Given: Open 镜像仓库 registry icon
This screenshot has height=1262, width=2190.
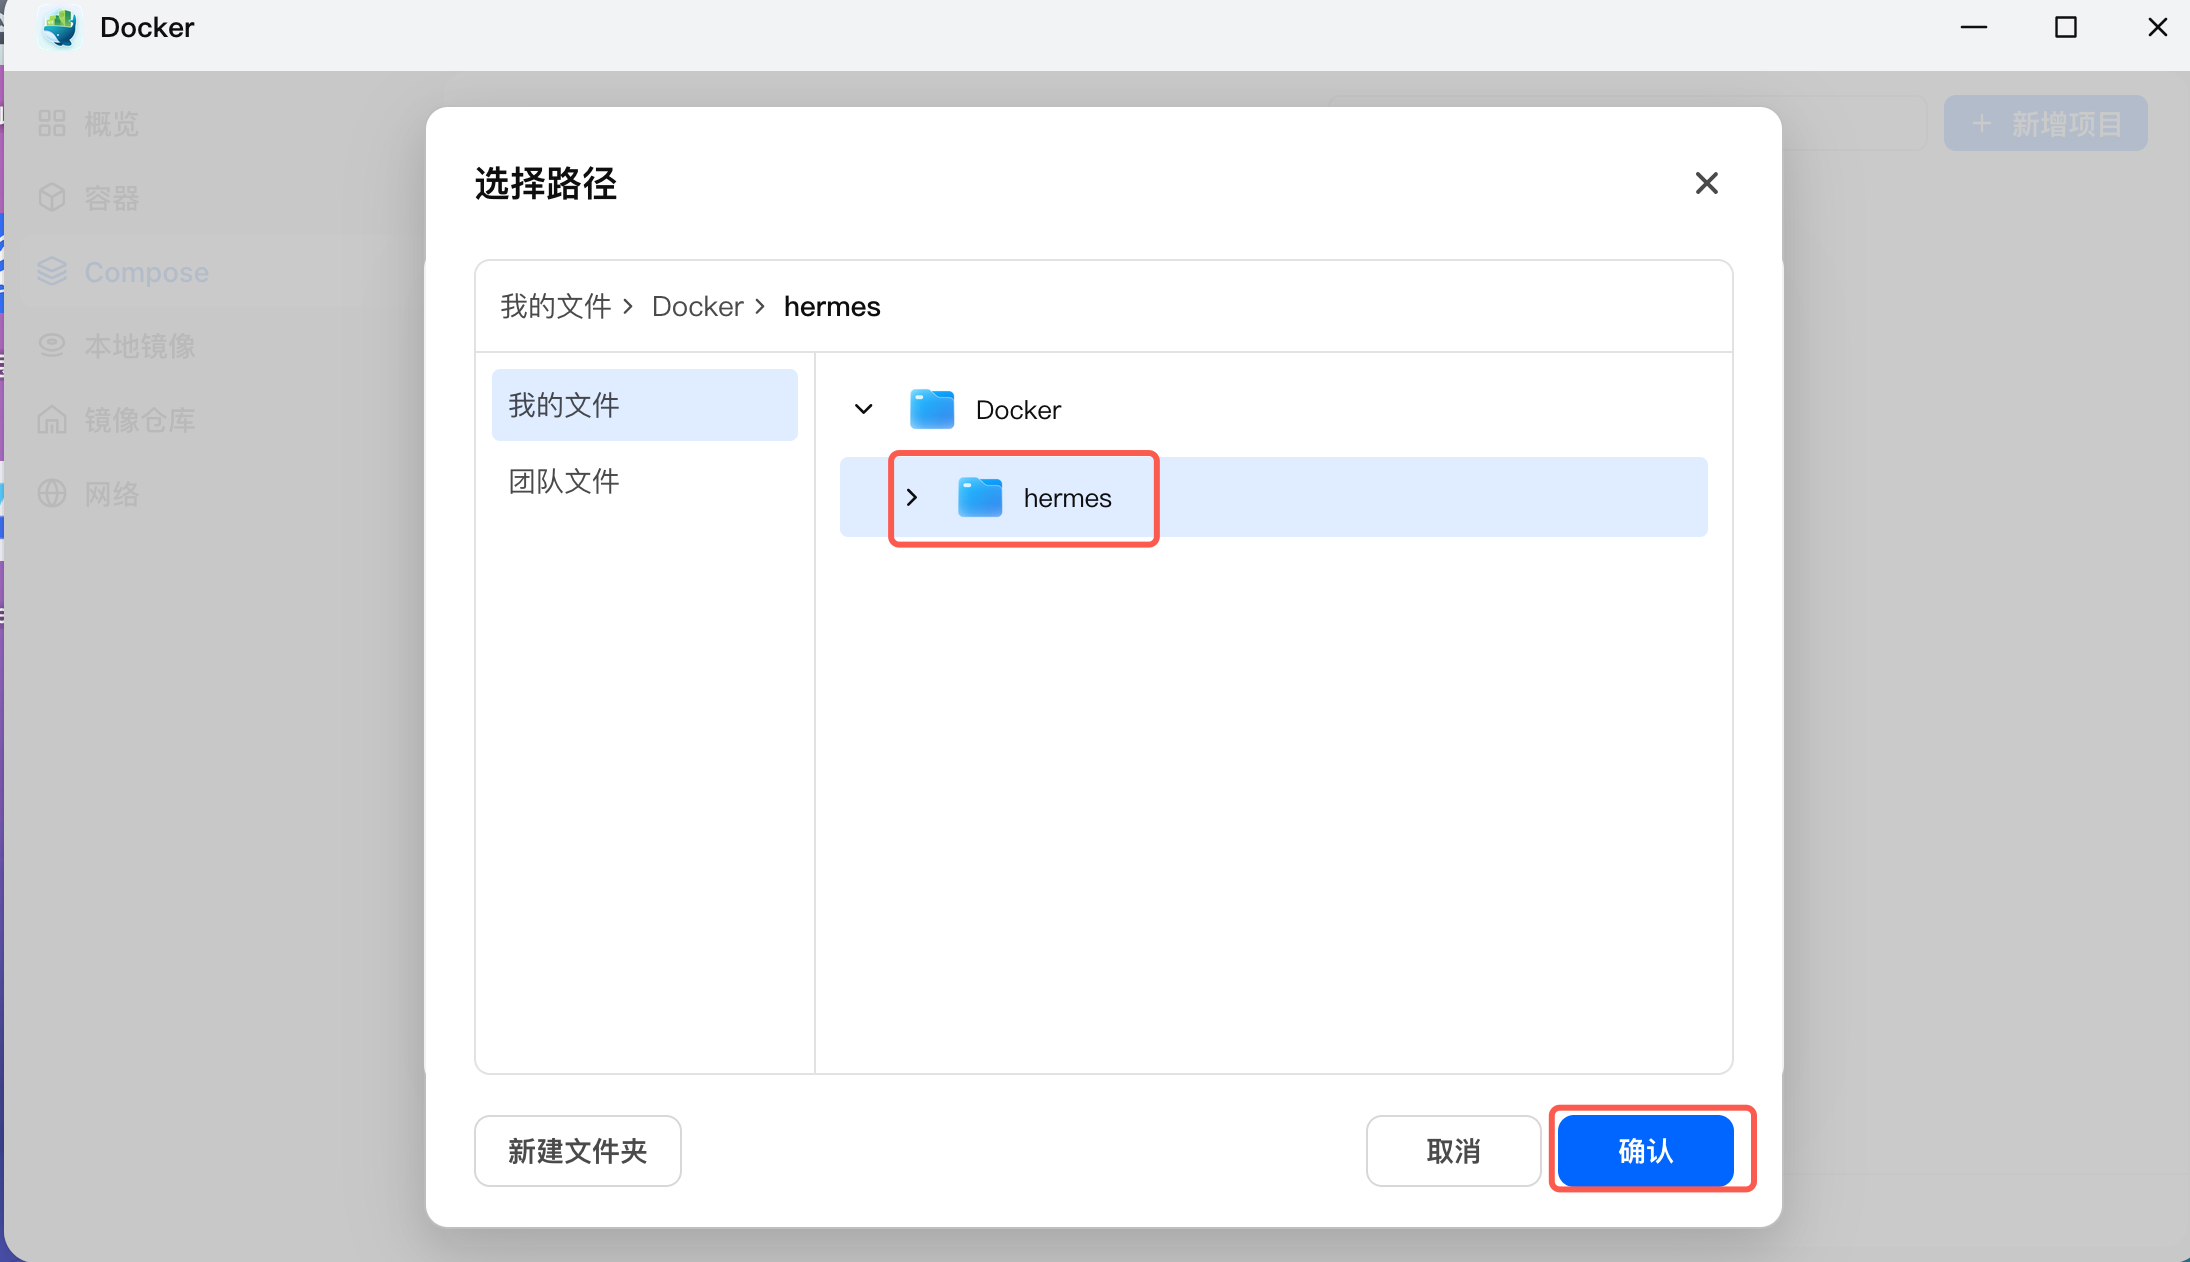Looking at the screenshot, I should coord(52,420).
